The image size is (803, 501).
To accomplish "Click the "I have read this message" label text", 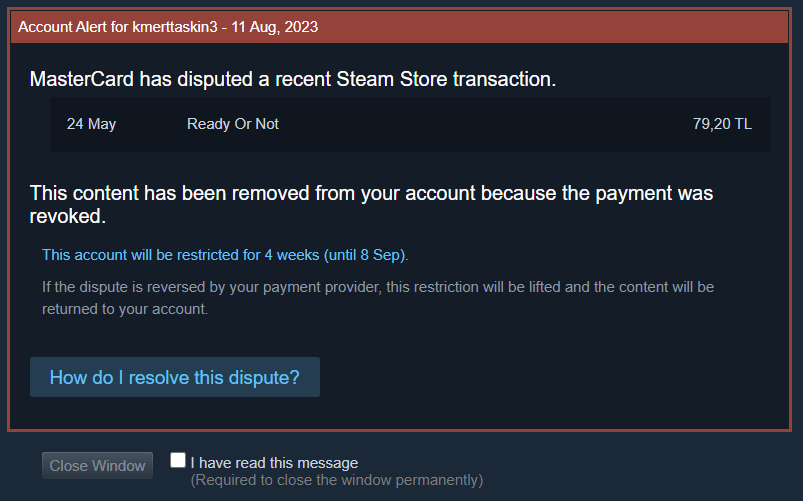I will point(274,463).
